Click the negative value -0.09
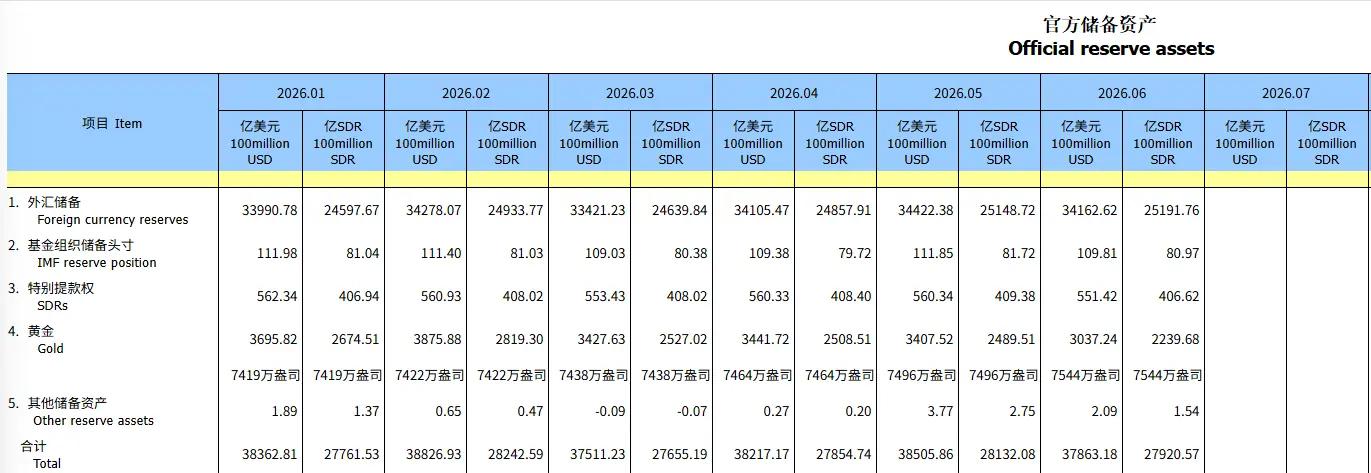Viewport: 1371px width, 473px height. [609, 411]
